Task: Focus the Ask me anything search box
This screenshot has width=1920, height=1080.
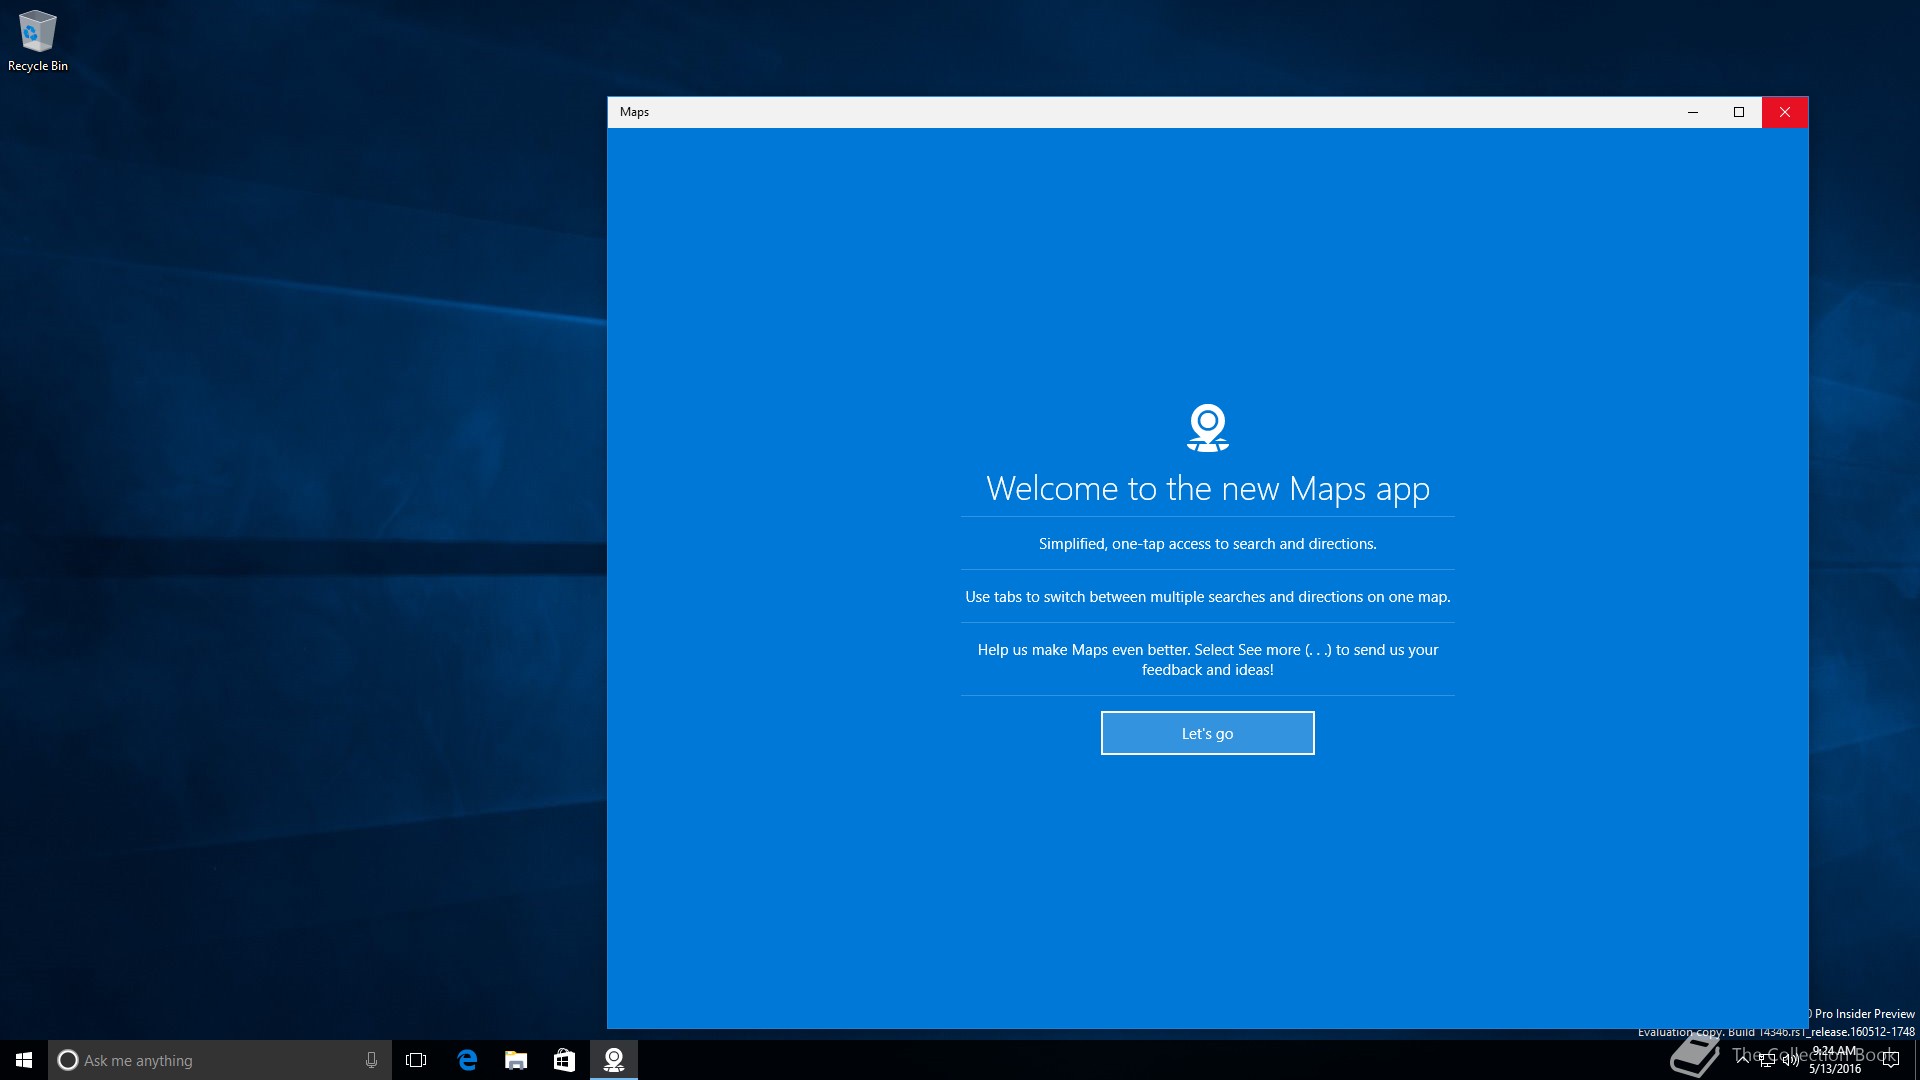Action: [x=220, y=1060]
